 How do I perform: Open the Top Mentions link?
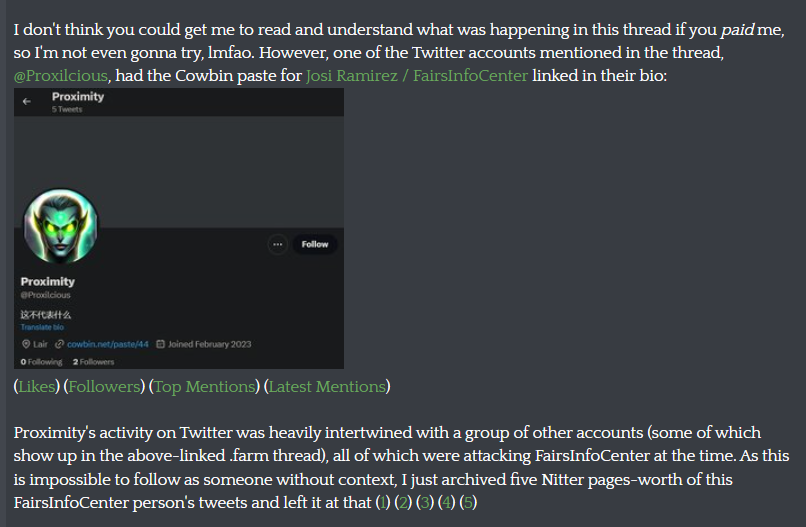point(205,386)
